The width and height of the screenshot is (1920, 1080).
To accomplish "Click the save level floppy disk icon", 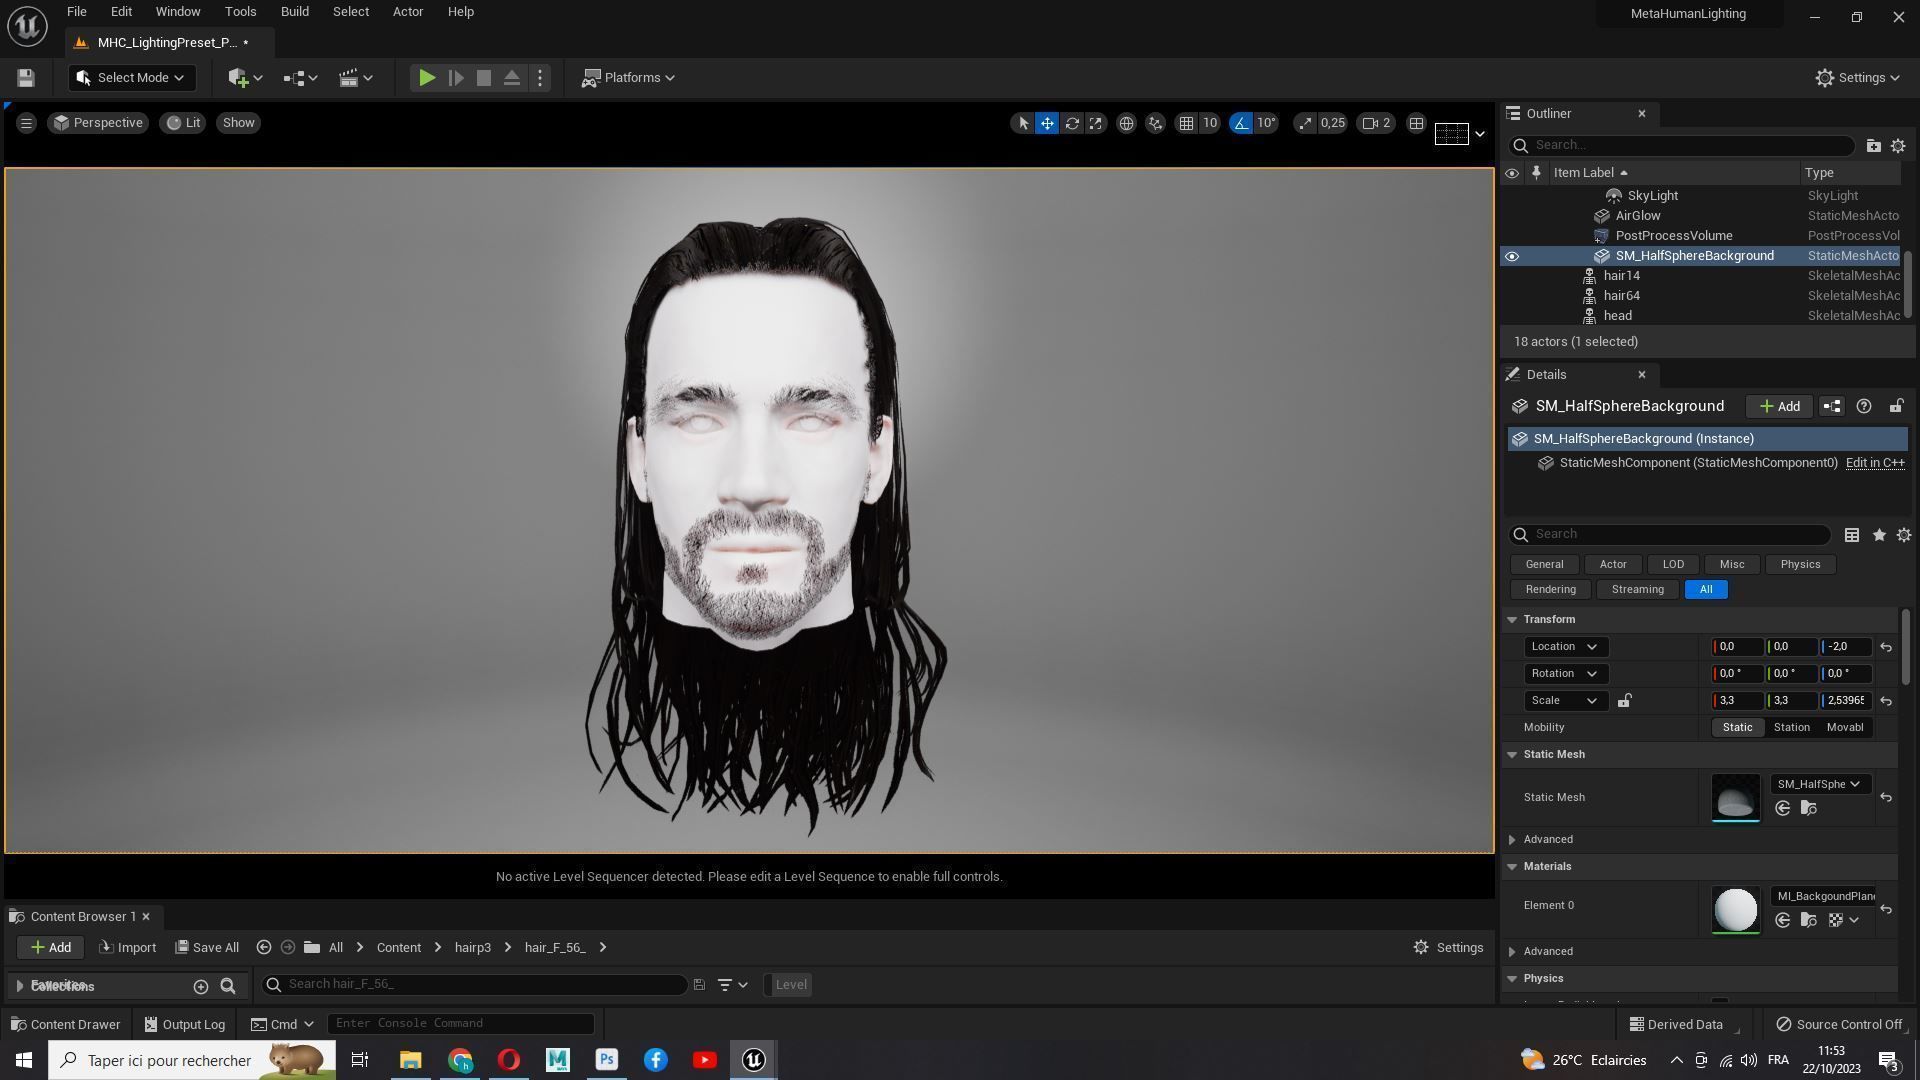I will point(26,78).
